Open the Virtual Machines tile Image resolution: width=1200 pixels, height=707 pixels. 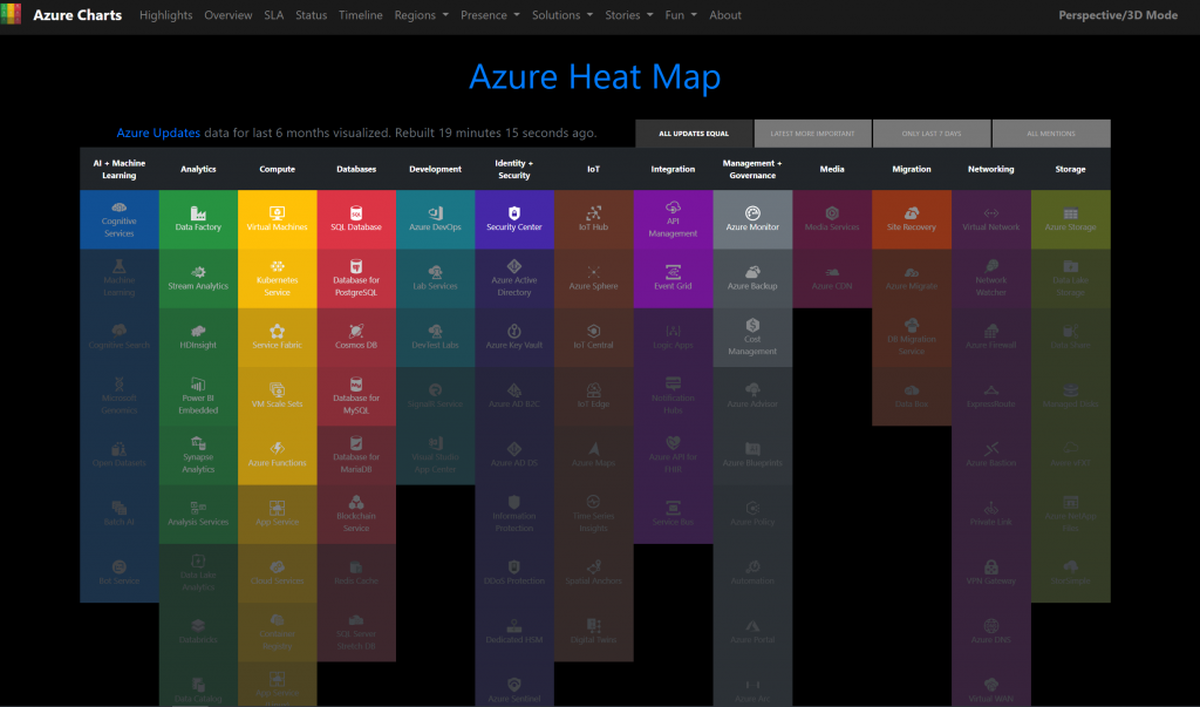coord(277,220)
